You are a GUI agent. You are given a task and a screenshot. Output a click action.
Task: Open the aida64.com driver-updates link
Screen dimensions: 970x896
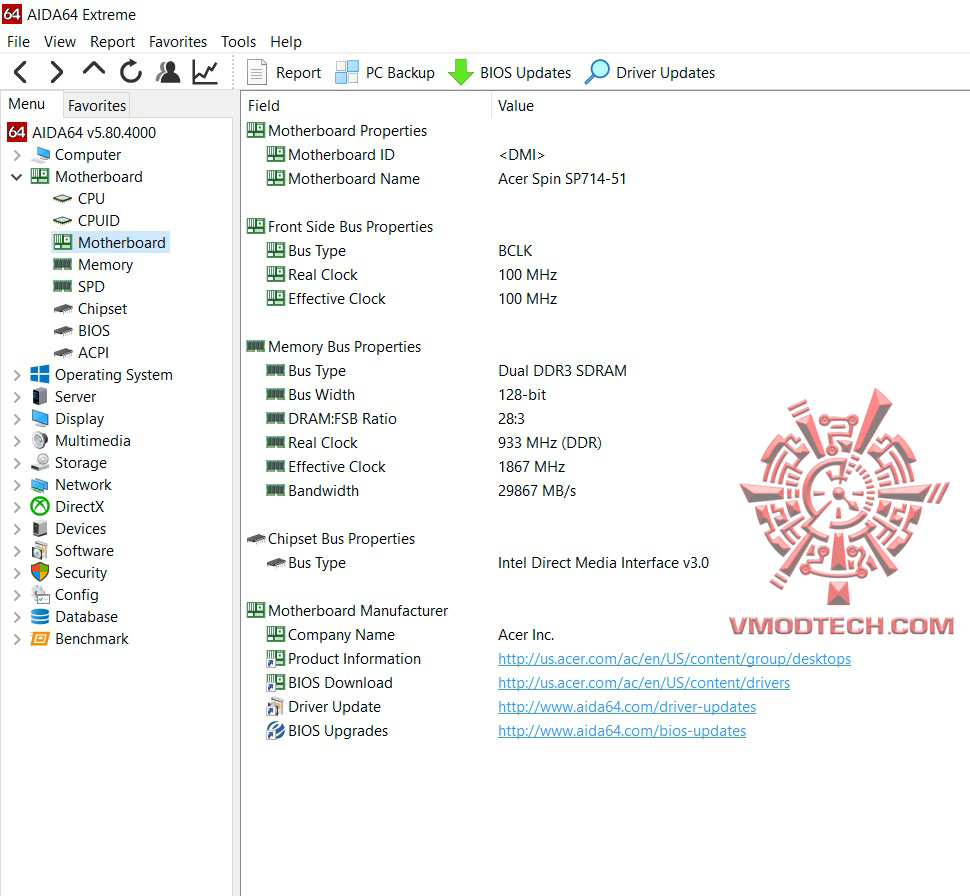(x=627, y=707)
